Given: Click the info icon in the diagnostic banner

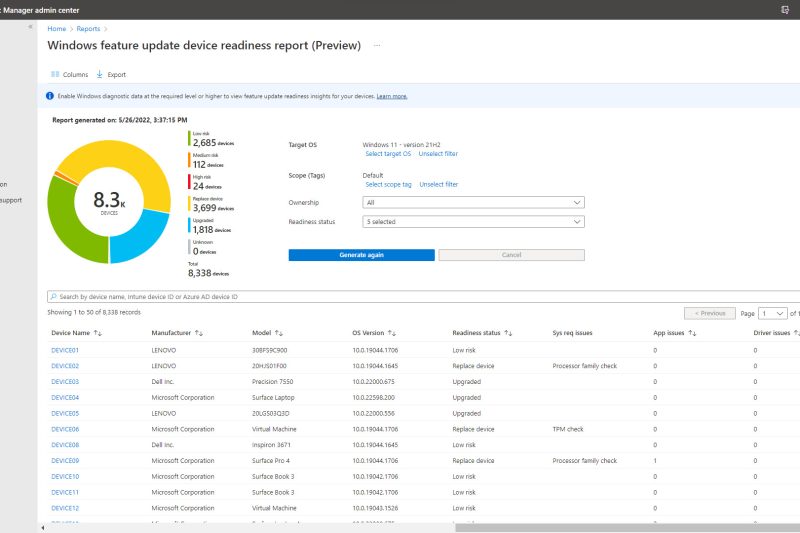Looking at the screenshot, I should 50,96.
